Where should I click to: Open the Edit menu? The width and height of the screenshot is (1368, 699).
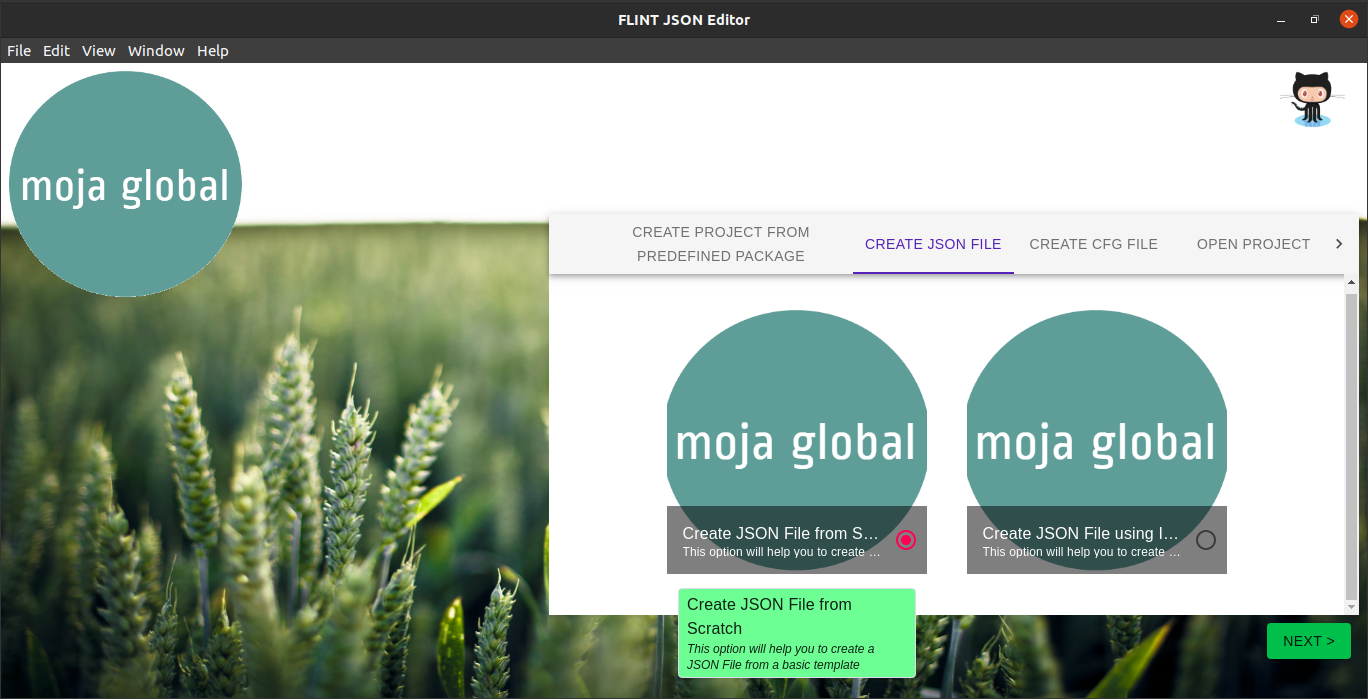tap(56, 50)
